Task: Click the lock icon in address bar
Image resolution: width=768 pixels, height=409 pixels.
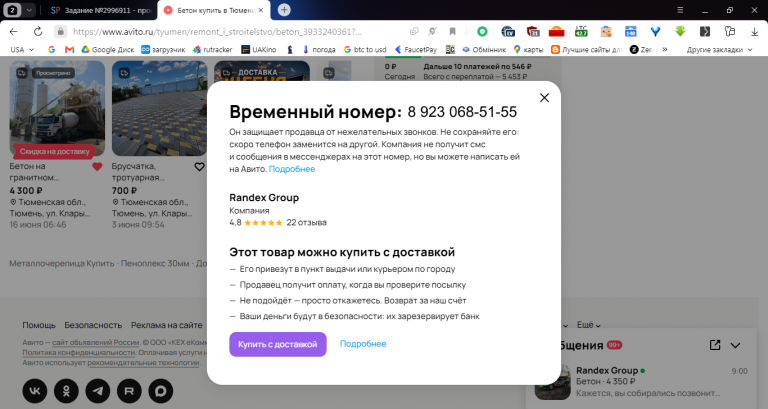Action: (x=60, y=32)
